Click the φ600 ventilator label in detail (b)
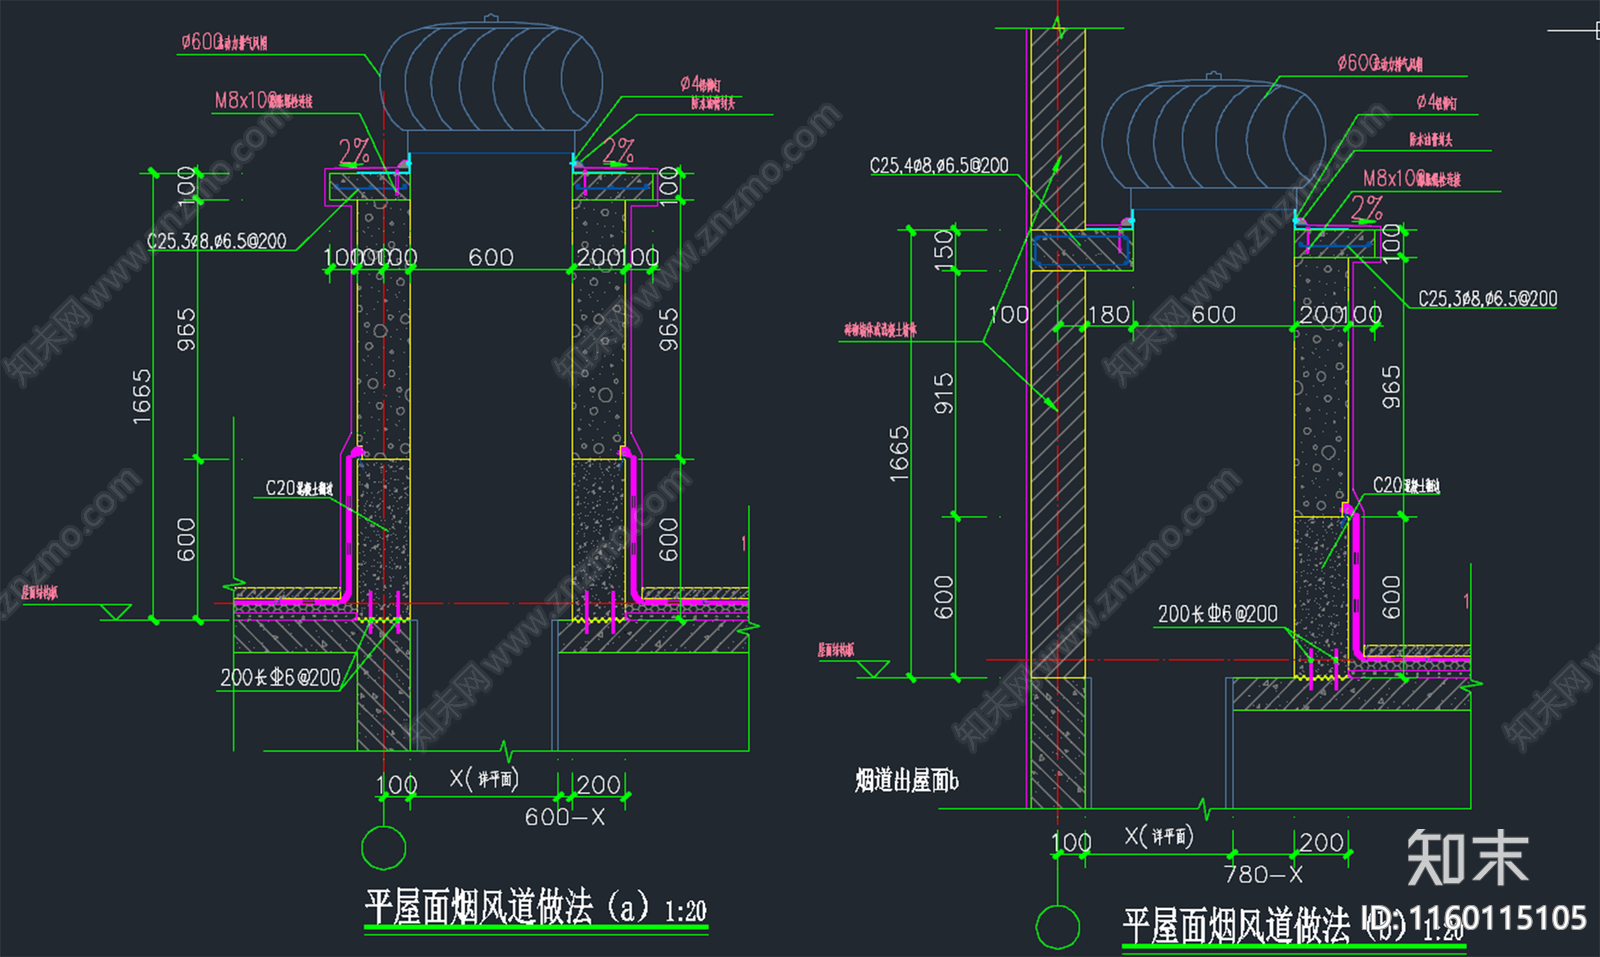The height and width of the screenshot is (957, 1600). (1380, 63)
